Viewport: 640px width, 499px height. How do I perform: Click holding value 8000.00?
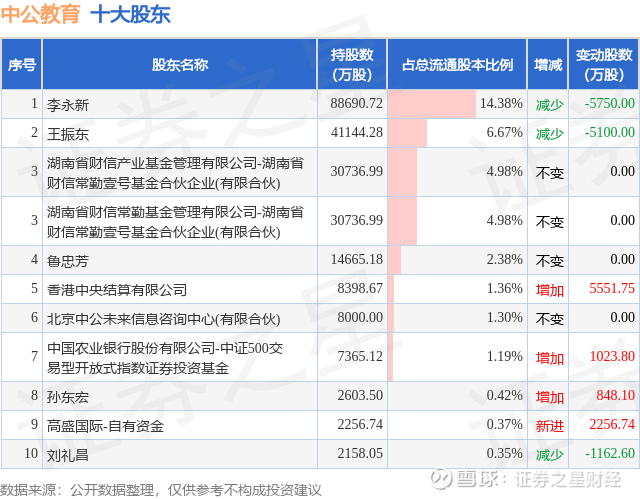(360, 317)
